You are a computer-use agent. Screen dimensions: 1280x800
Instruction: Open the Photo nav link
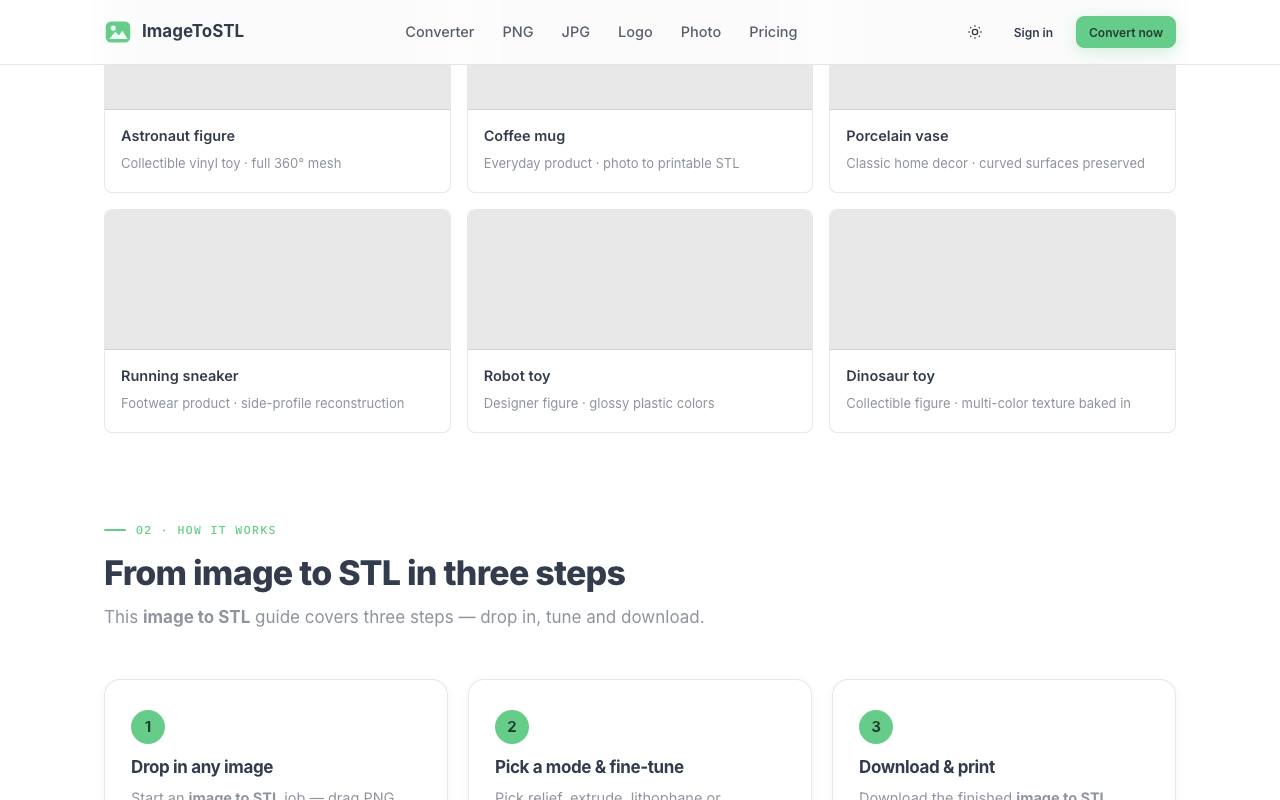click(x=701, y=32)
